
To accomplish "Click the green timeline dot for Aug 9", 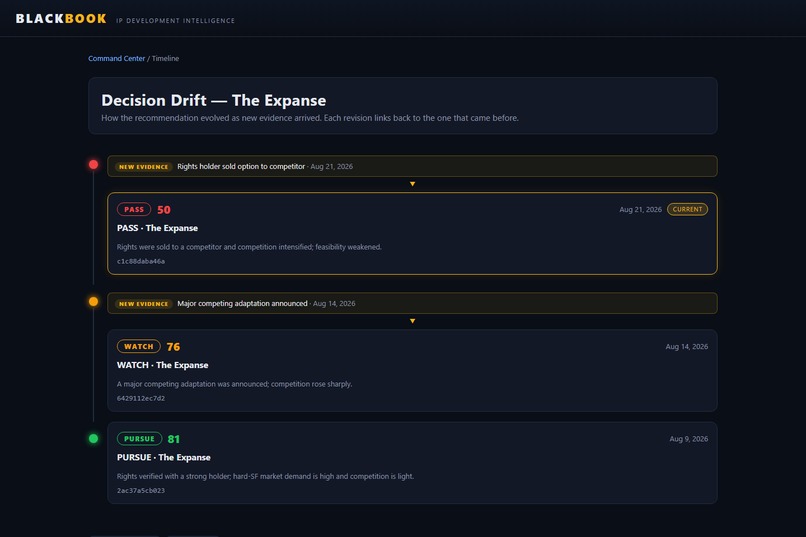I will 93,438.
